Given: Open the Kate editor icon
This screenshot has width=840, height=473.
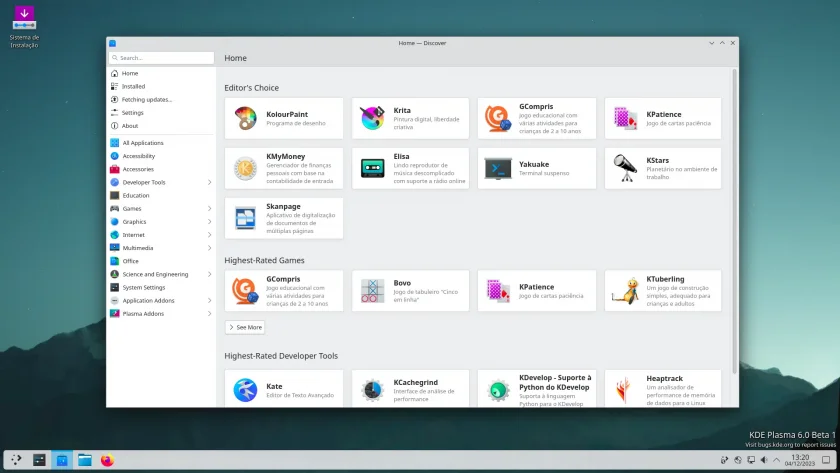Looking at the screenshot, I should (x=245, y=390).
